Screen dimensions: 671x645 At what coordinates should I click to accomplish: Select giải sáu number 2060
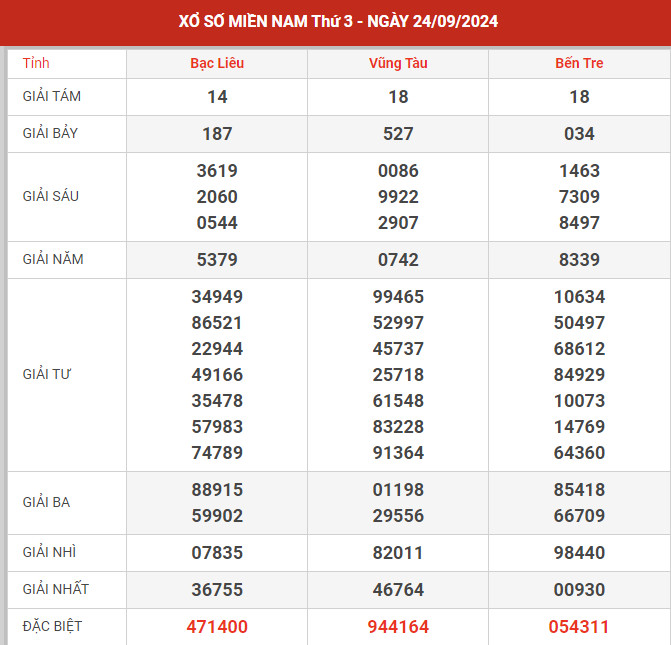[217, 197]
